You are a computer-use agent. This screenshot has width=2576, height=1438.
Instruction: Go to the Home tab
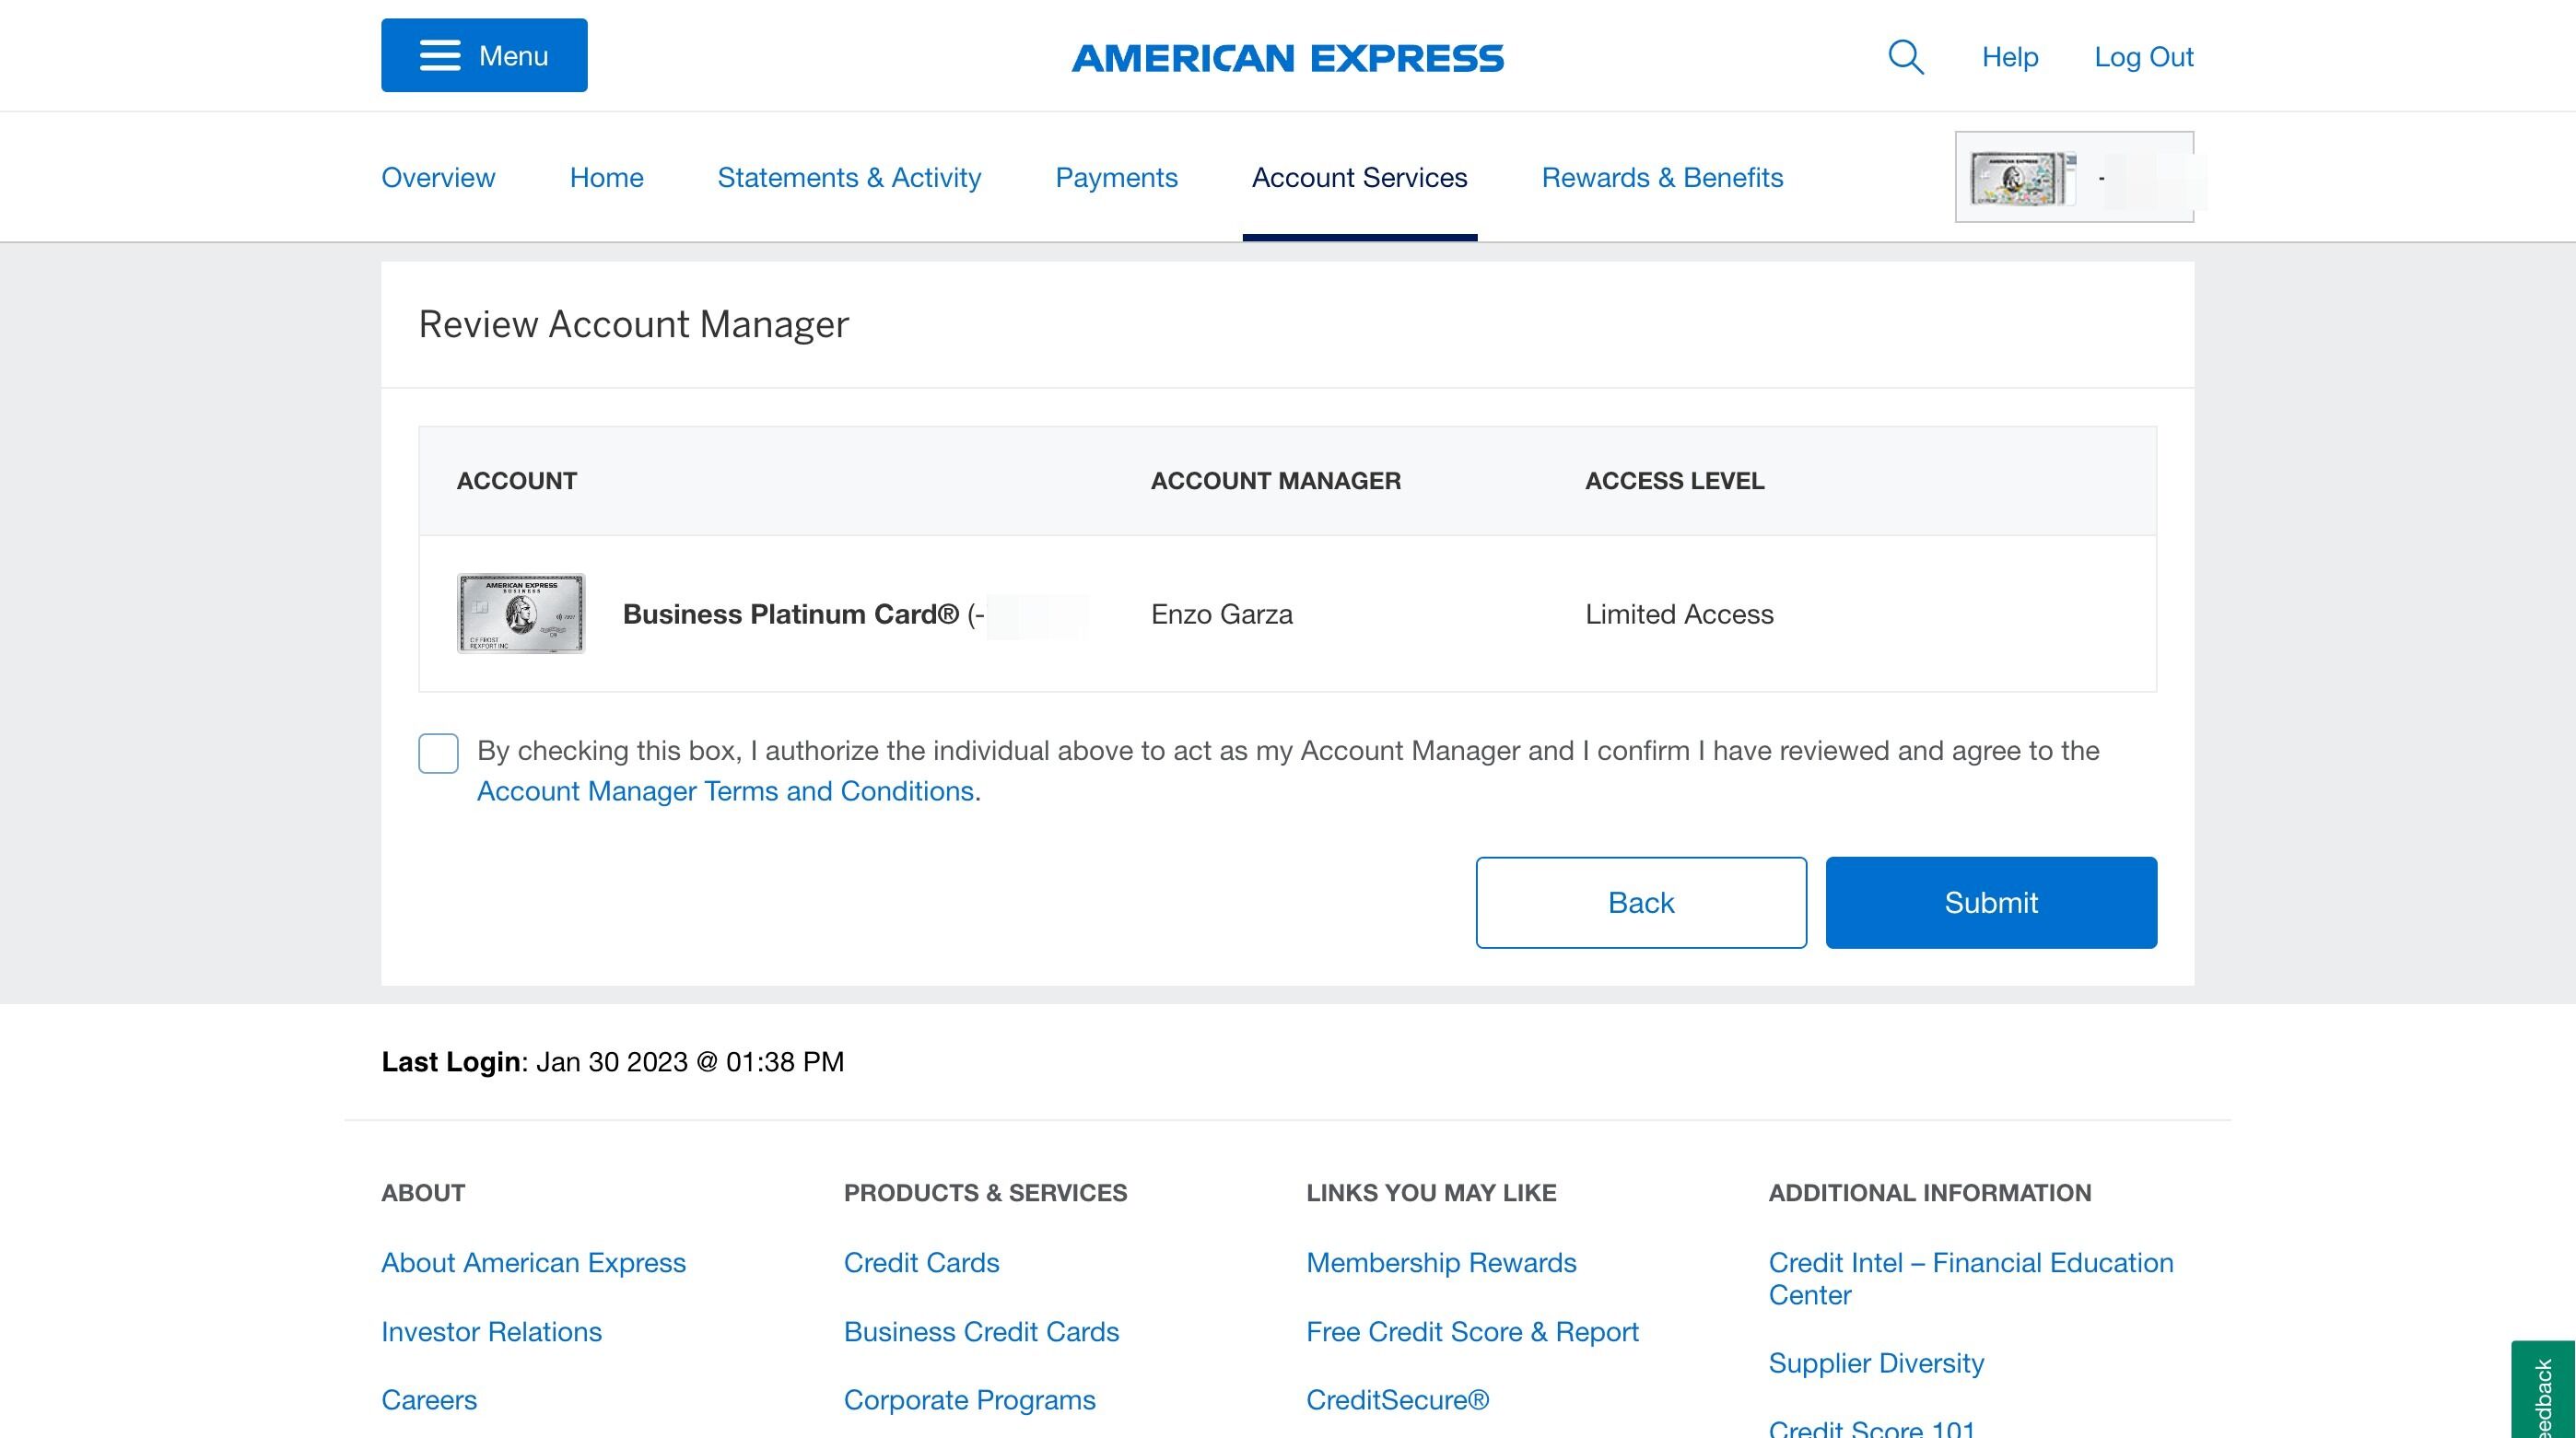click(x=606, y=177)
